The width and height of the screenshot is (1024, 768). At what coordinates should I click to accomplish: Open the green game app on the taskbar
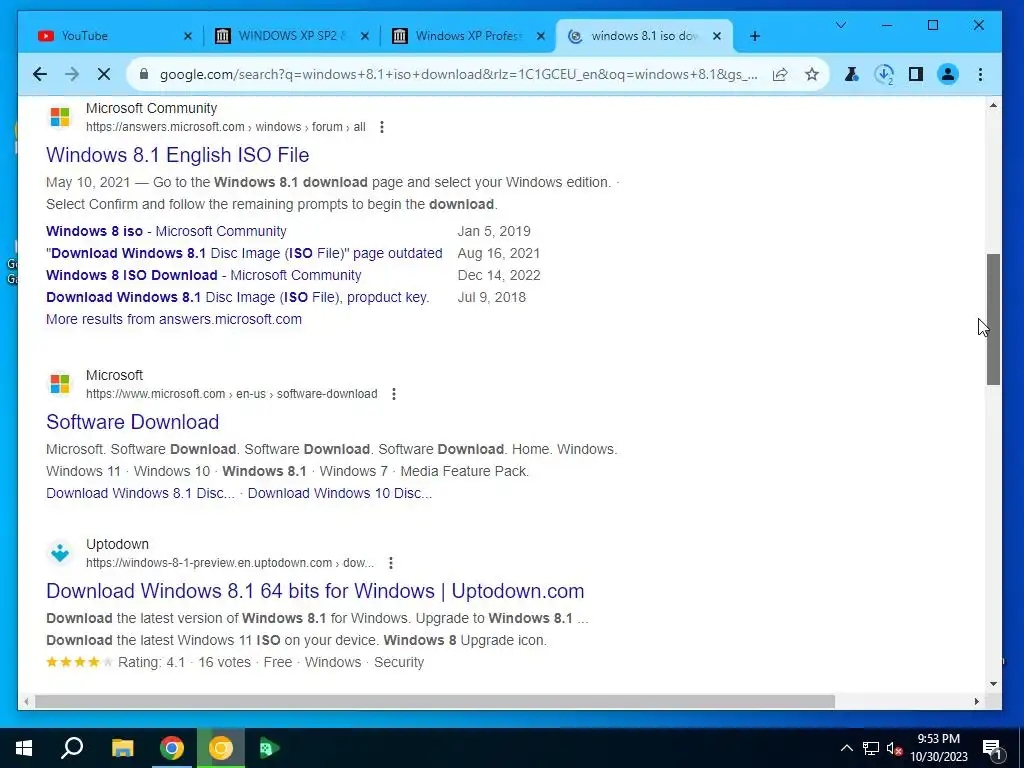click(x=269, y=748)
